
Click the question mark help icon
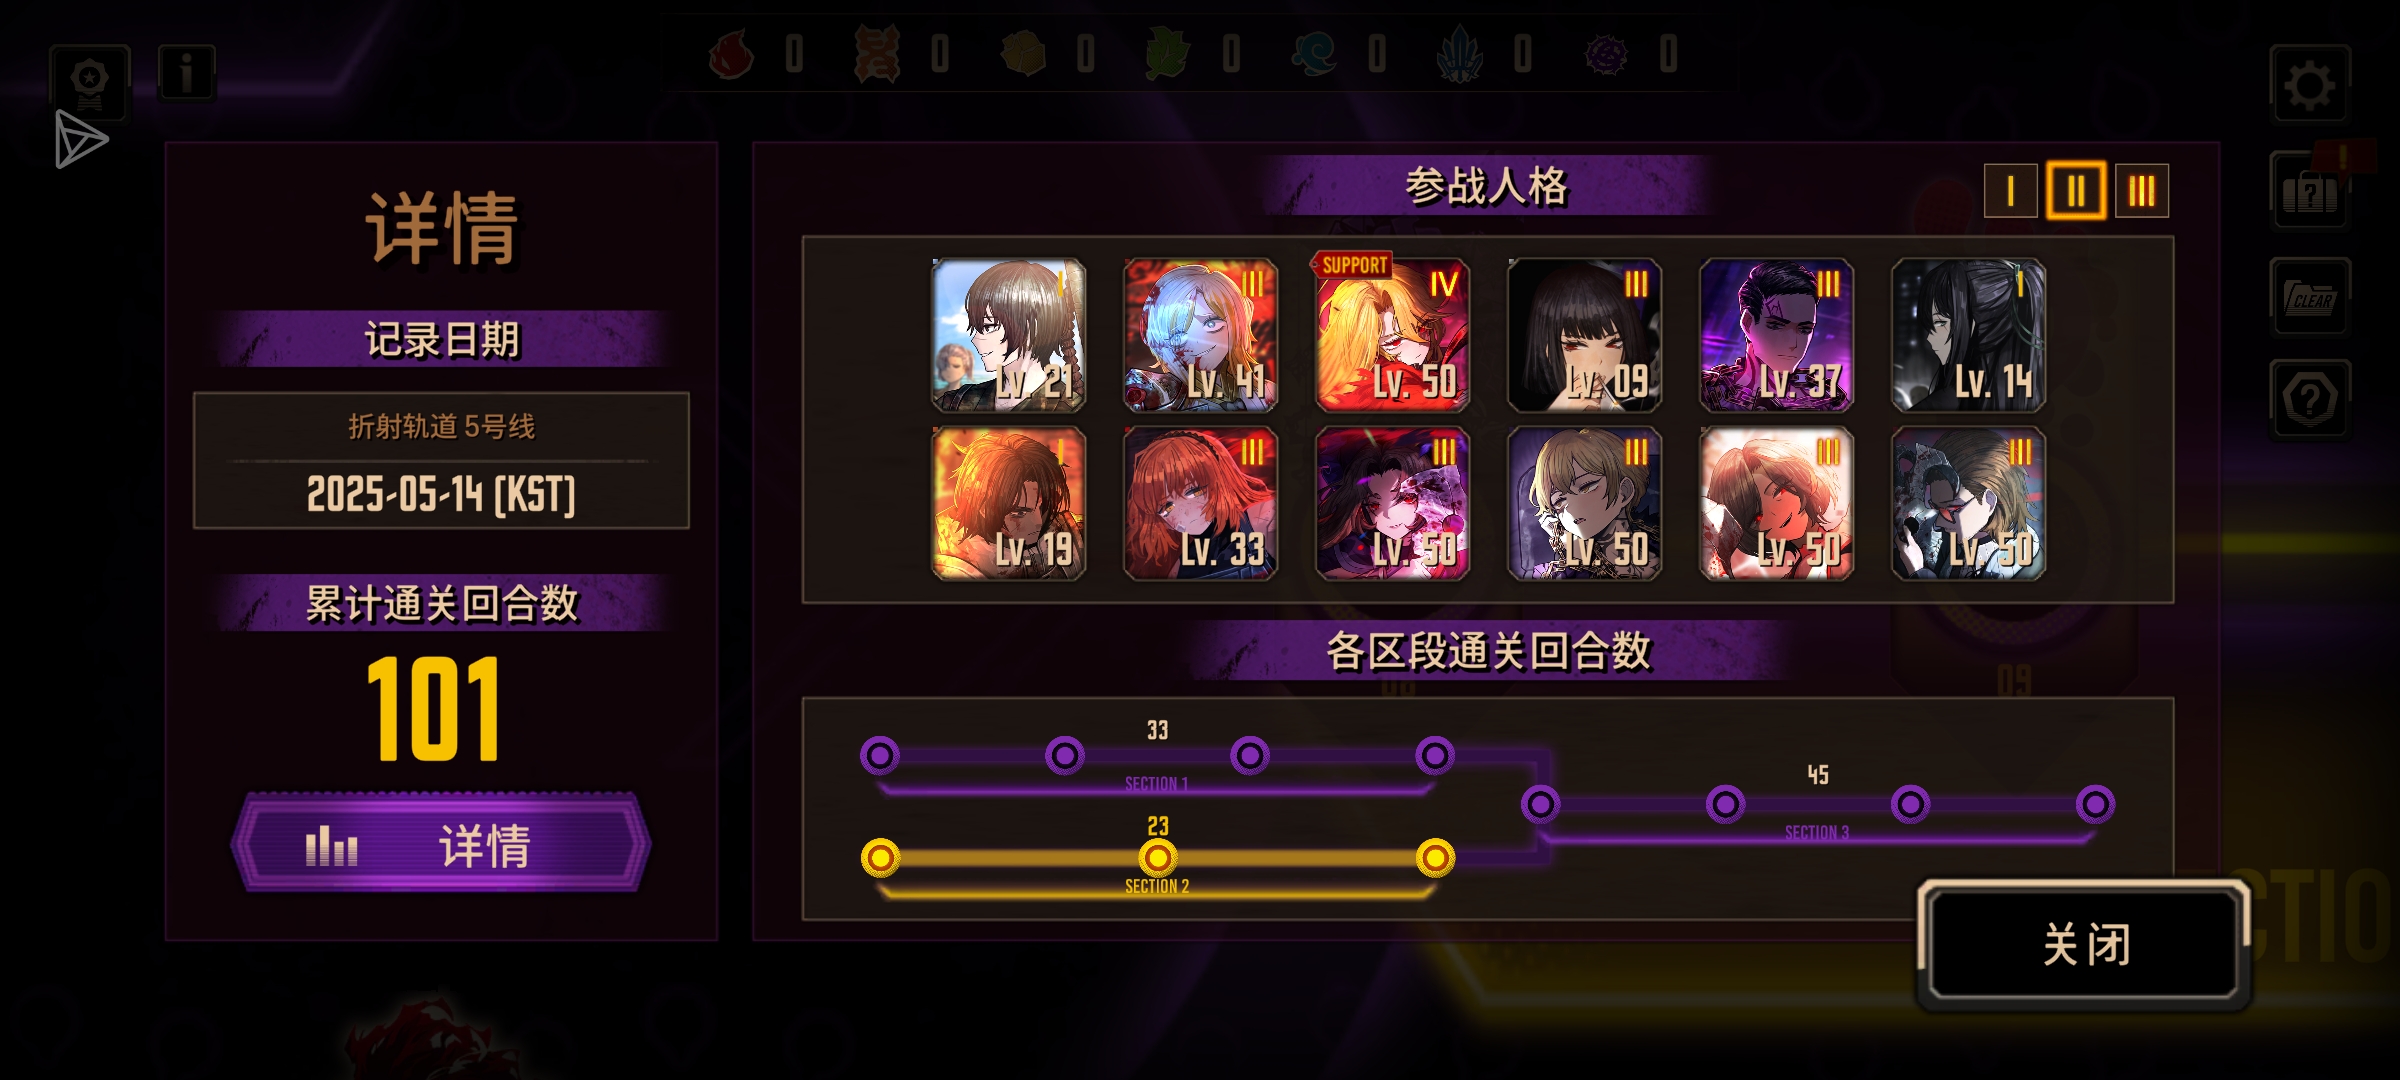click(2309, 400)
